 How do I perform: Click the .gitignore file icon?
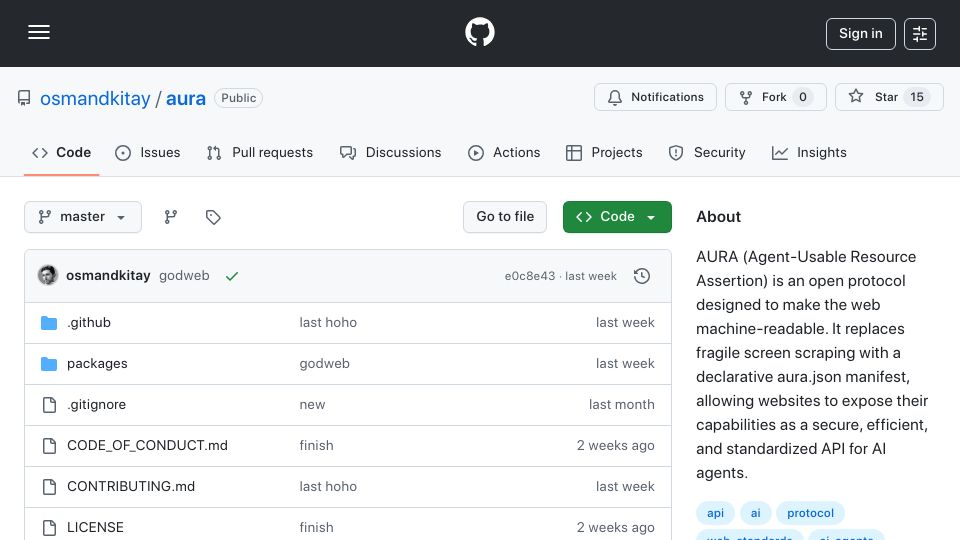coord(49,405)
